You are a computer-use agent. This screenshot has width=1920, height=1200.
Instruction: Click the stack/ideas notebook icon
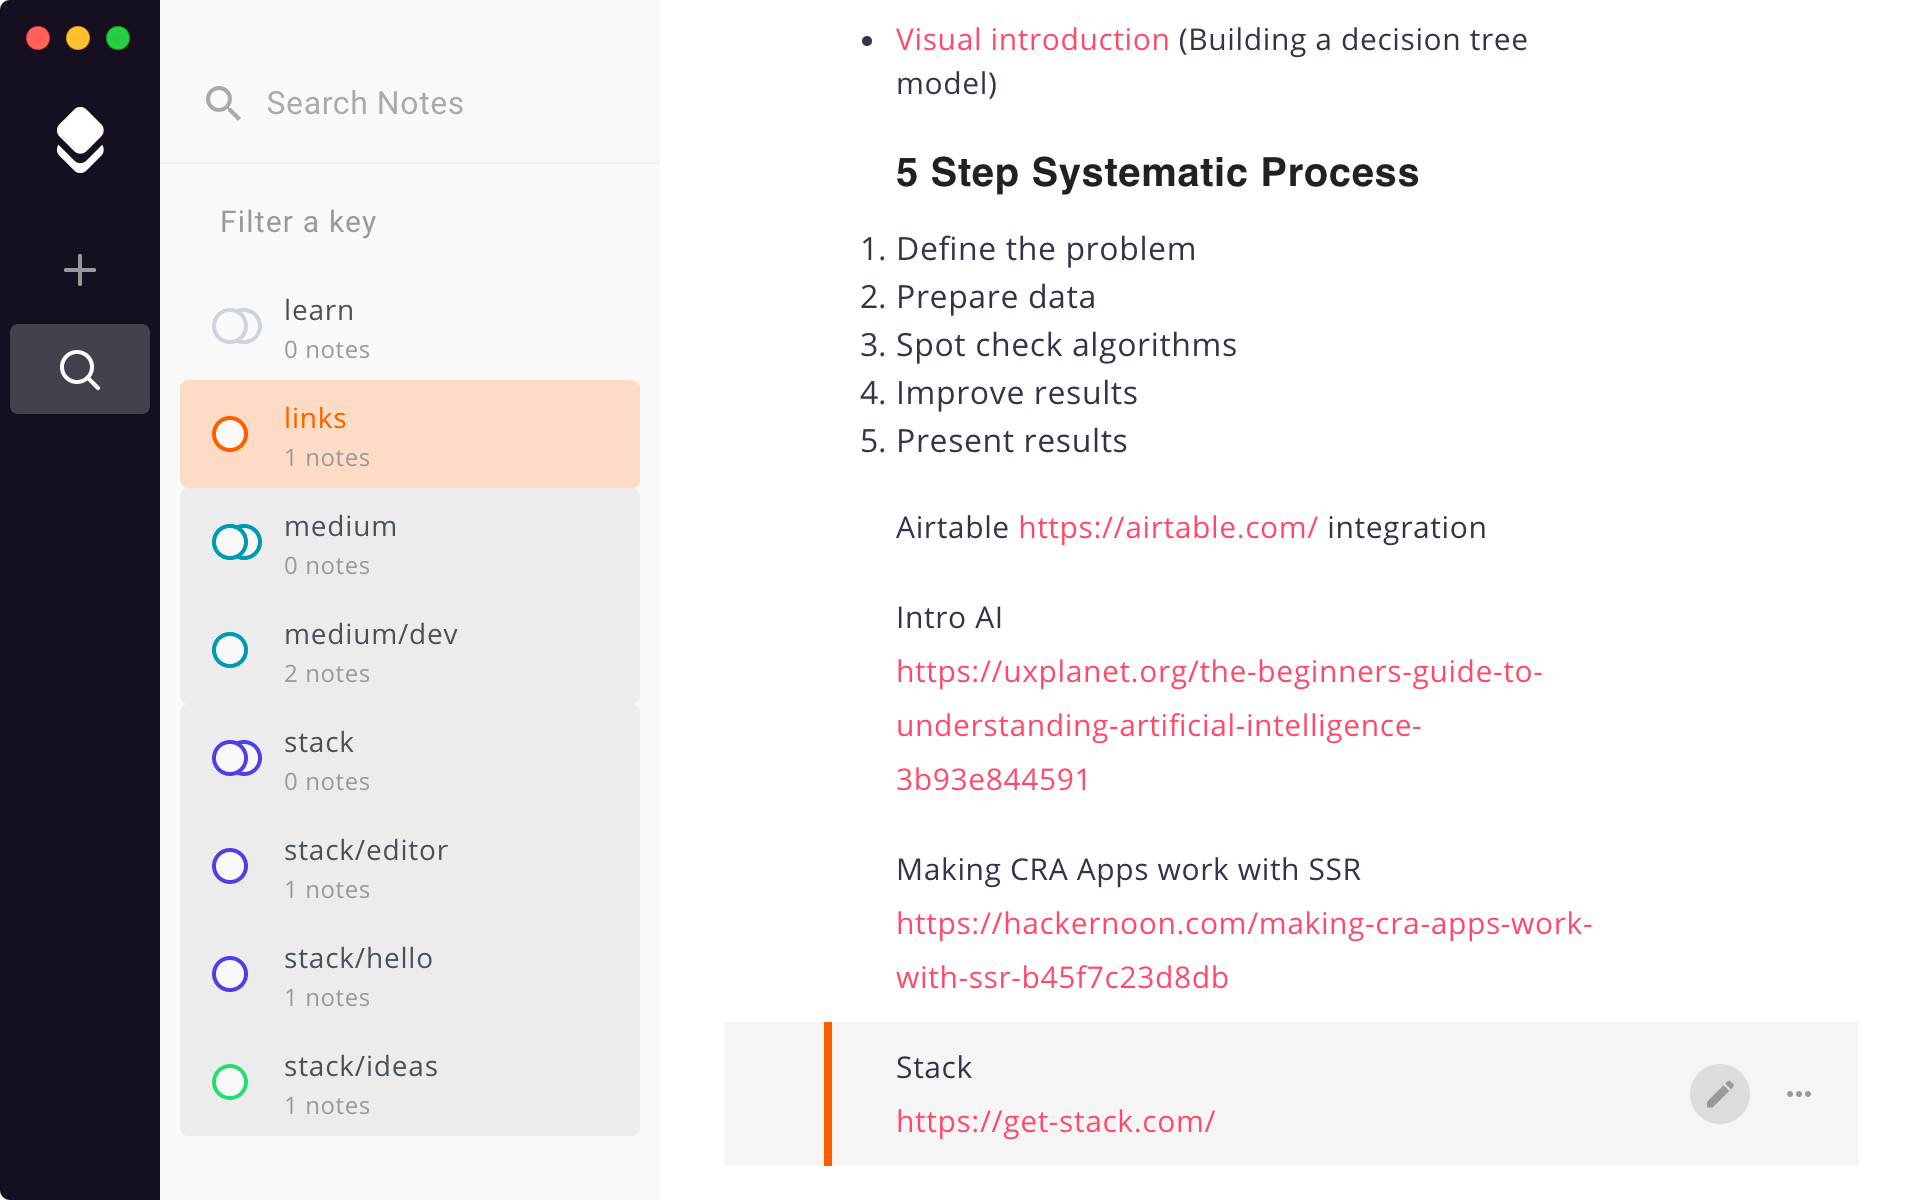tap(228, 1081)
